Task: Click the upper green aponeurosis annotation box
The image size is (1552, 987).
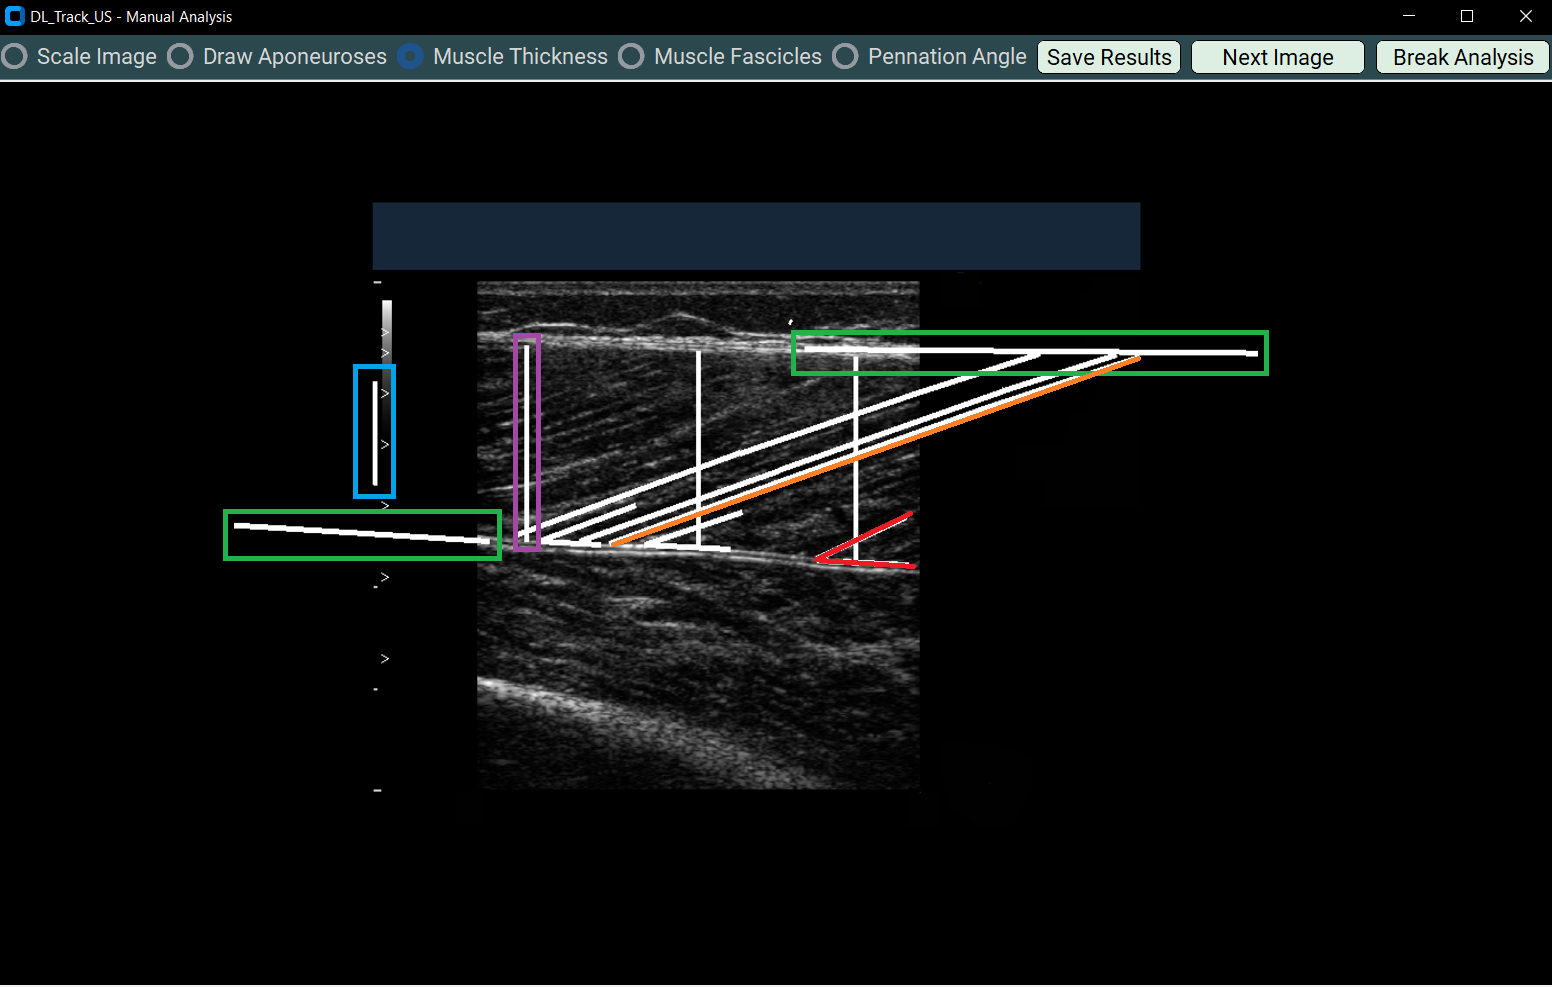Action: click(x=1030, y=352)
